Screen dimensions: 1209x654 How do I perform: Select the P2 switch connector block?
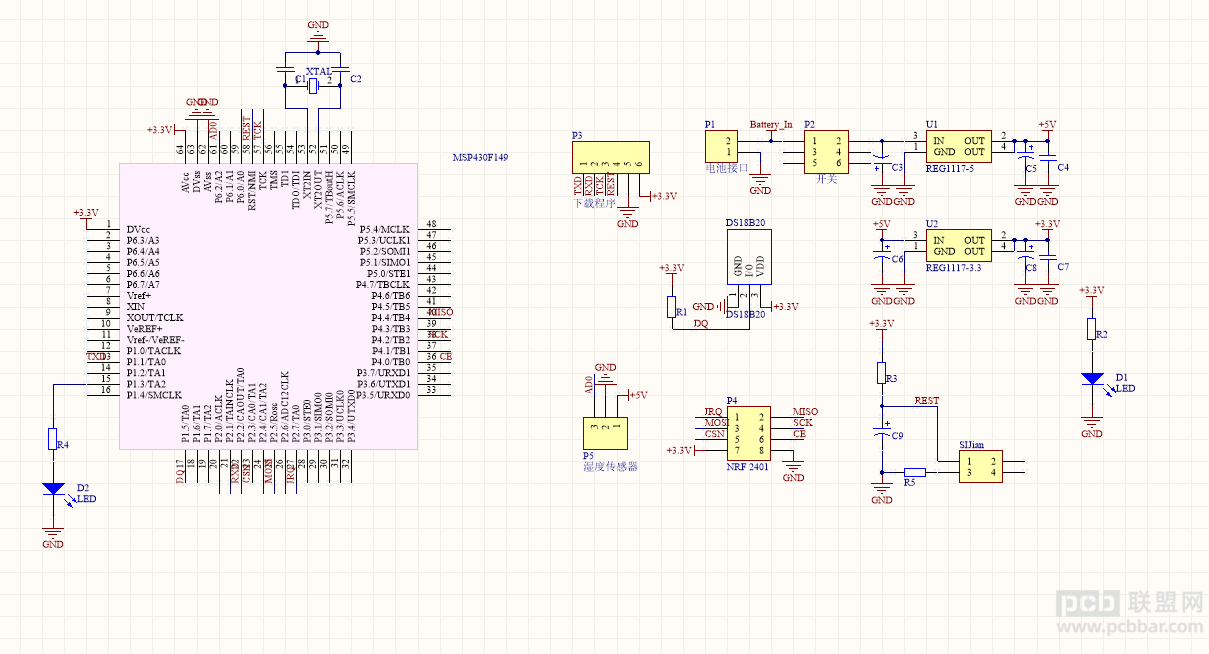[x=826, y=152]
